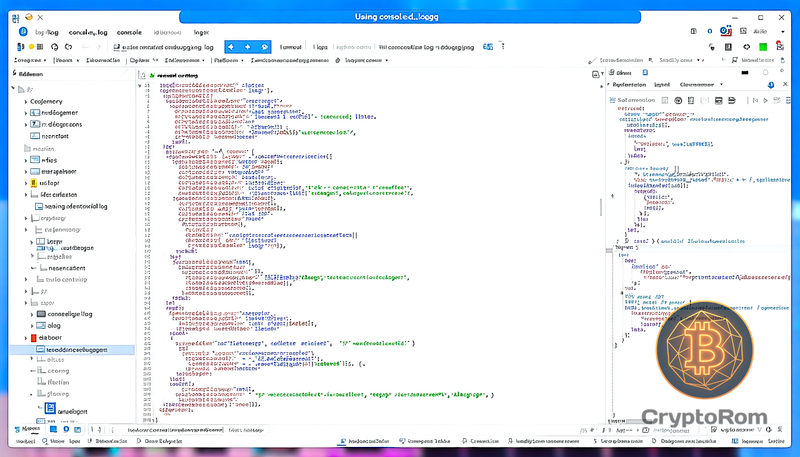Screen dimensions: 800x457
Task: Go back with the greyed left arrow
Action: pyautogui.click(x=85, y=47)
